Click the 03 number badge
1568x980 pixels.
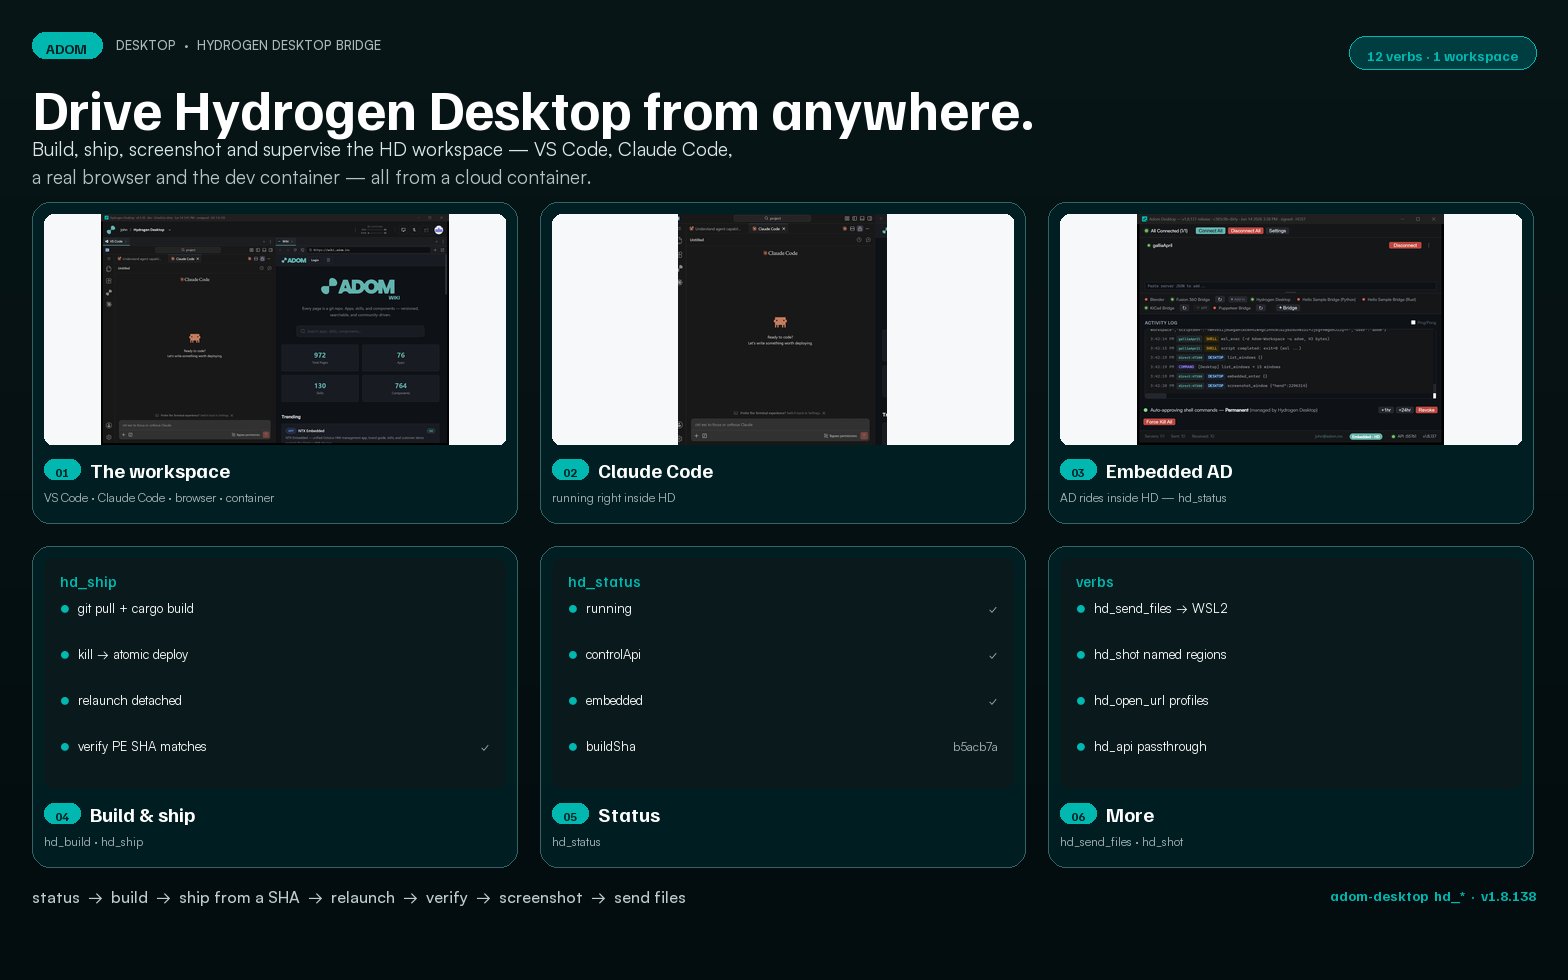click(x=1078, y=471)
